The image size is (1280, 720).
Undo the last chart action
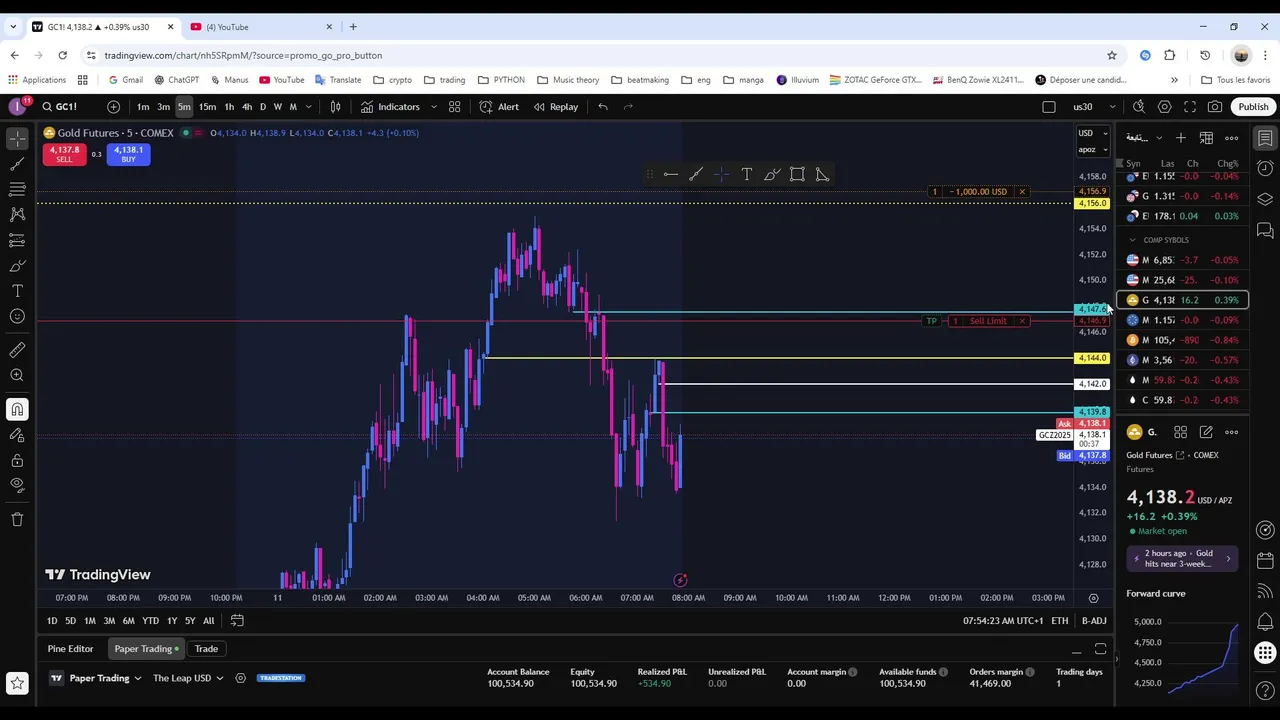(x=603, y=107)
